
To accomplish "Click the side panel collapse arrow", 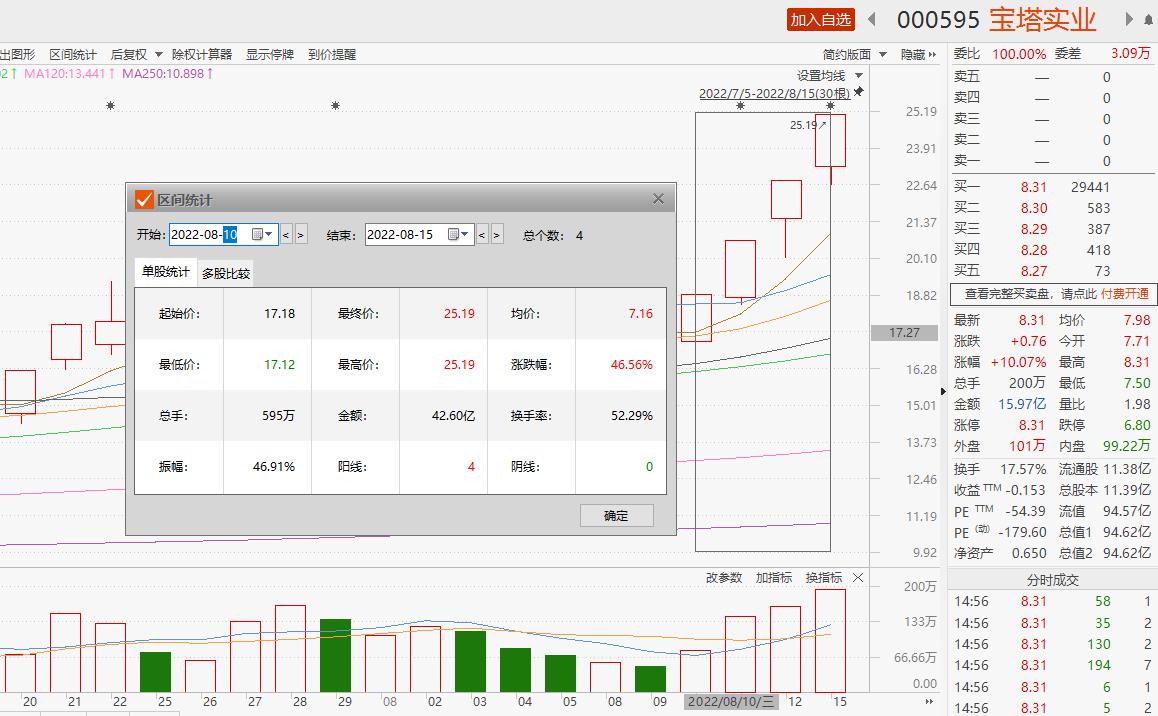I will pyautogui.click(x=944, y=391).
